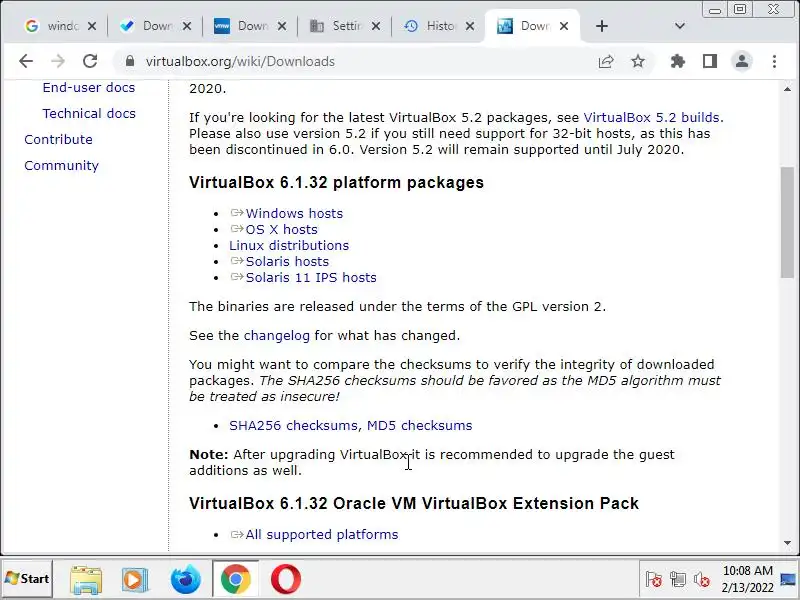This screenshot has height=600, width=800.
Task: Close the active VirtualBox Downloads tab
Action: (x=564, y=26)
